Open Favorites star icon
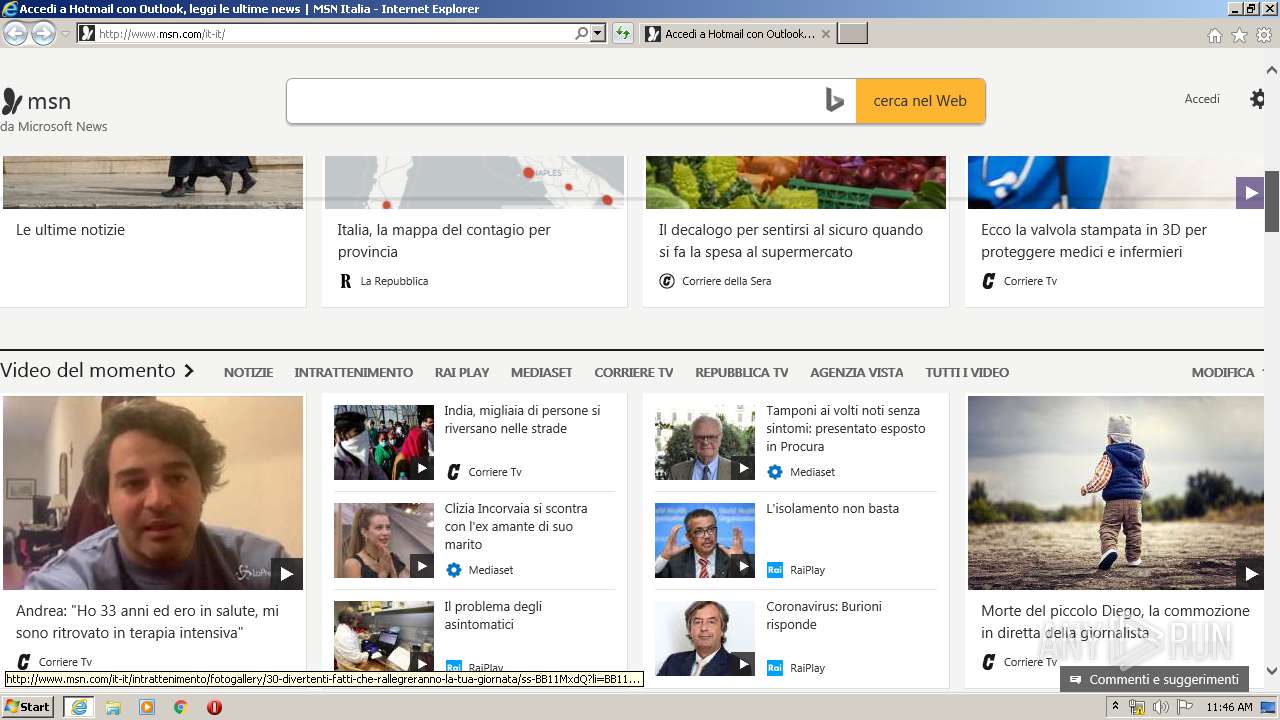1280x720 pixels. 1239,35
